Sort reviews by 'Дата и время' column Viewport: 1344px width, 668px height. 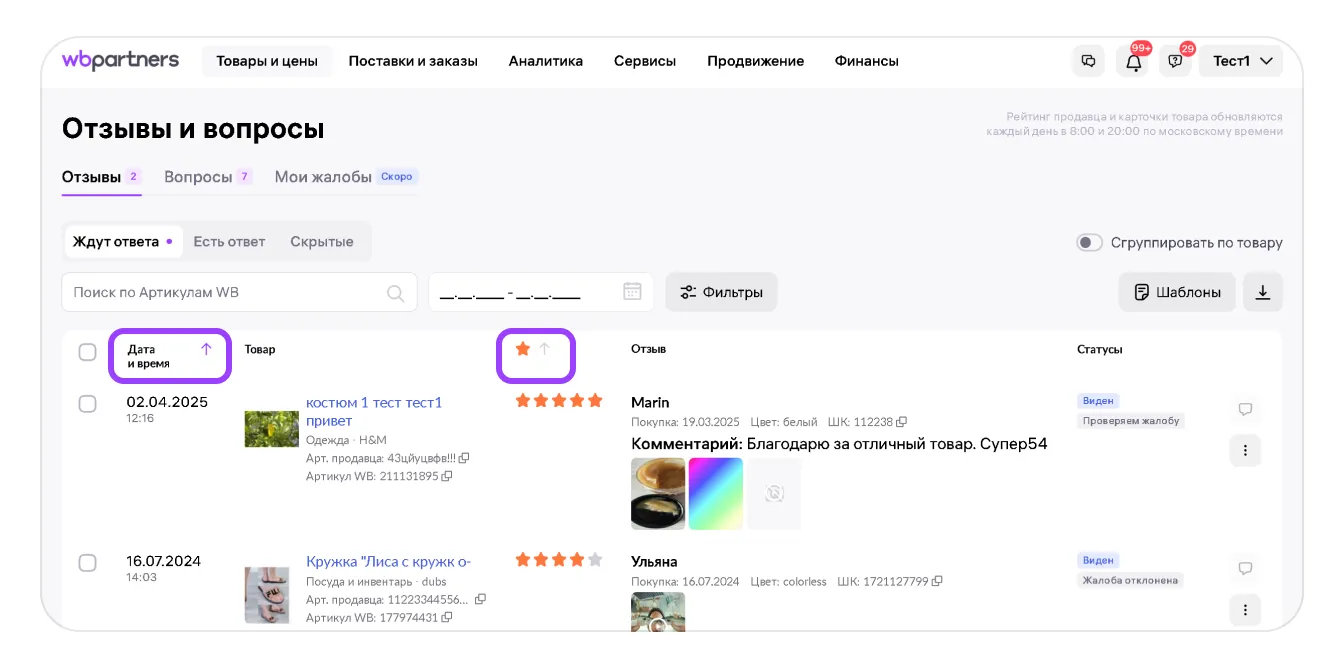(x=169, y=356)
